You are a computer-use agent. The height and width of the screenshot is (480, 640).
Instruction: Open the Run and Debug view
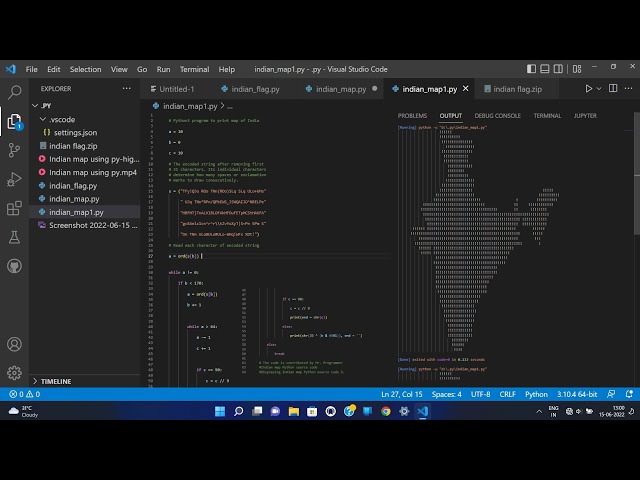(14, 179)
